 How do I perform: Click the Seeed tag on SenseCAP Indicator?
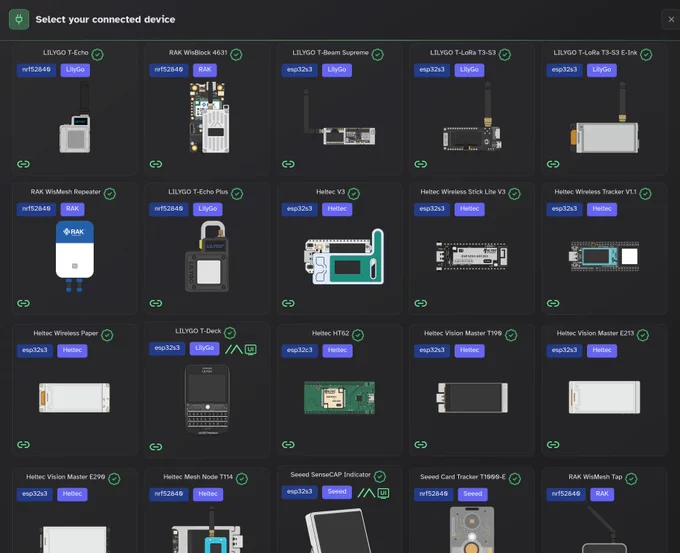(337, 492)
